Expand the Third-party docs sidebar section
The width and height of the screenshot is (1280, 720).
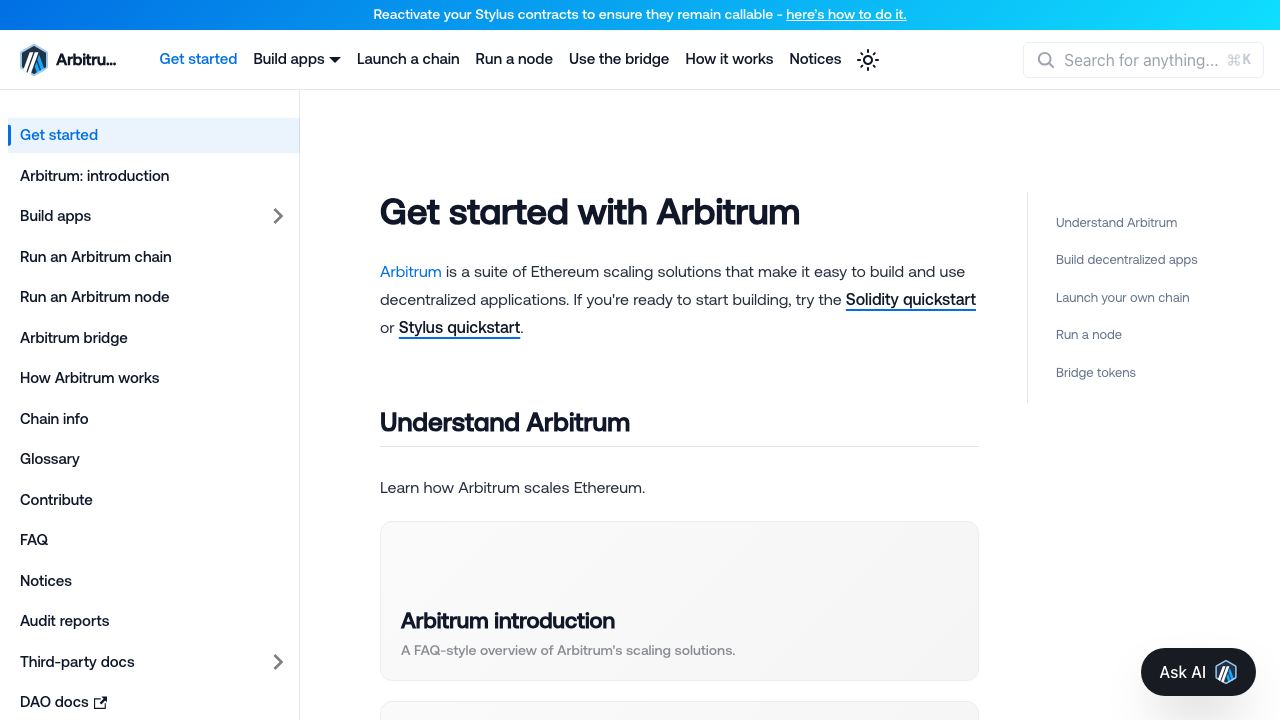click(x=278, y=662)
